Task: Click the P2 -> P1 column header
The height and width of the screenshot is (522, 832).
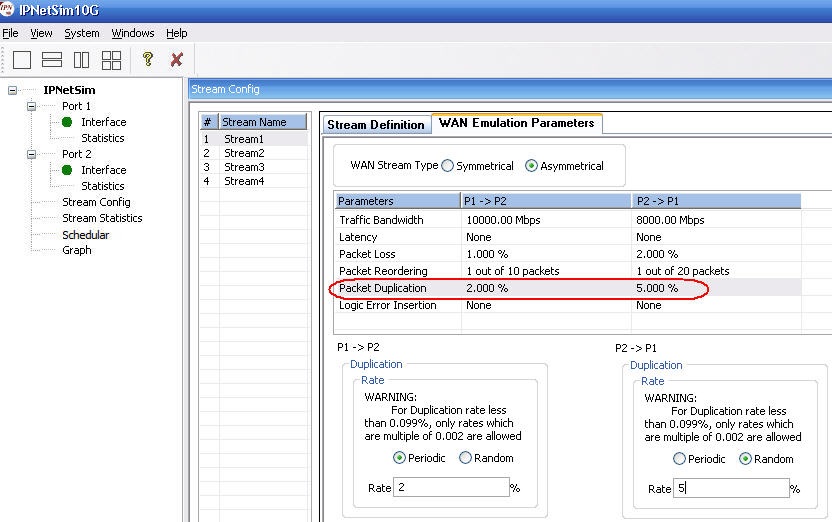Action: pos(716,201)
